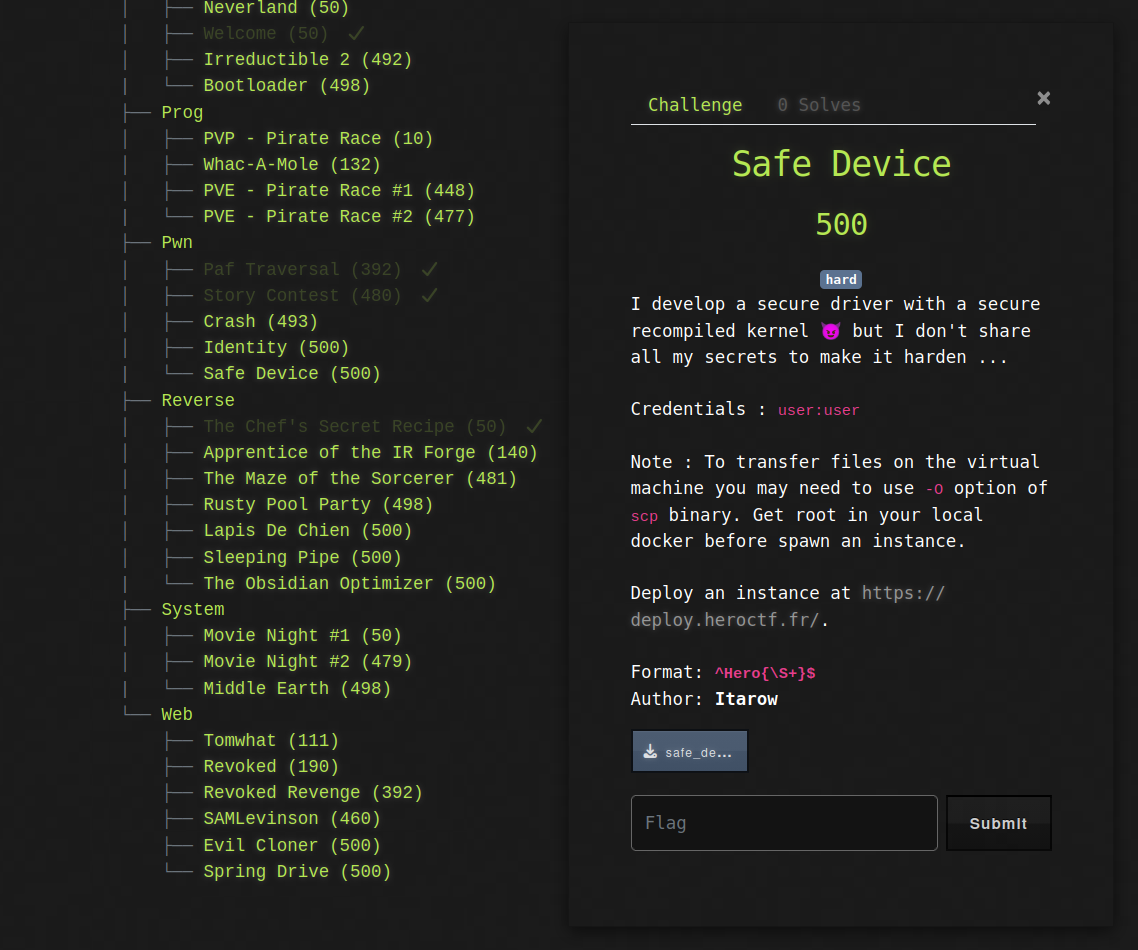Select Rusty Pool Party (498)
This screenshot has height=950, width=1138.
(318, 504)
